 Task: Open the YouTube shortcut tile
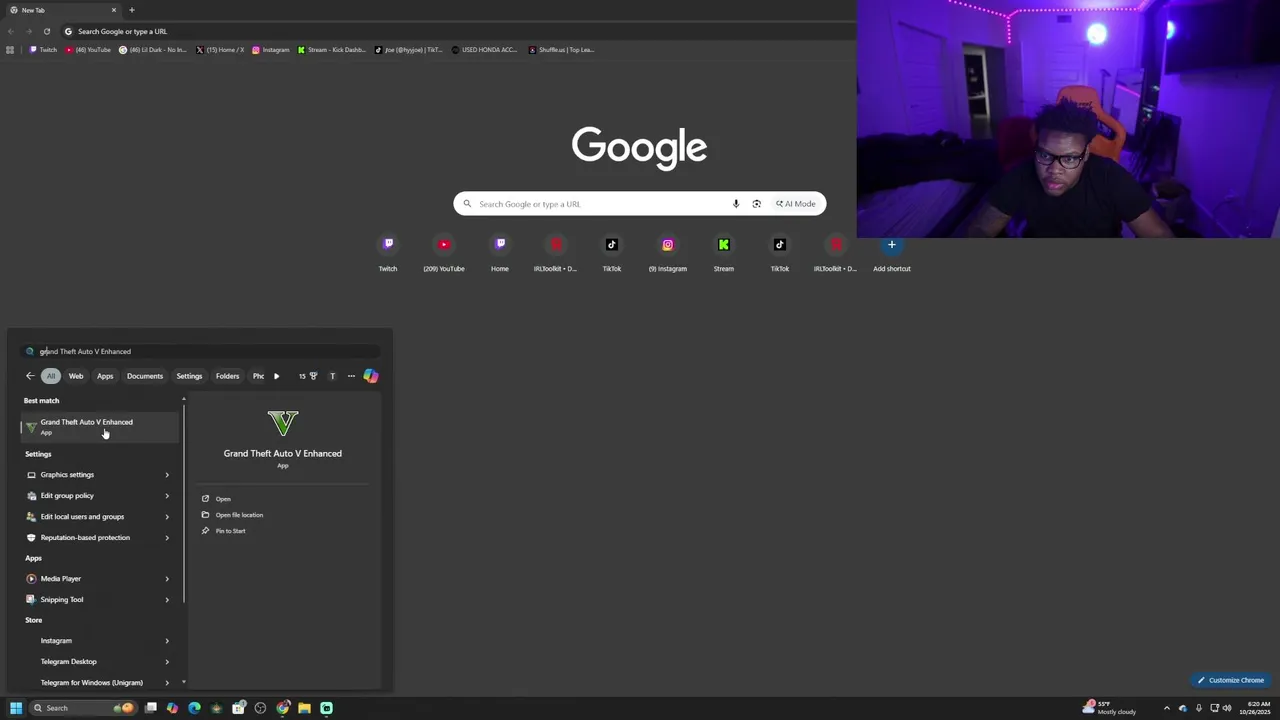[444, 254]
